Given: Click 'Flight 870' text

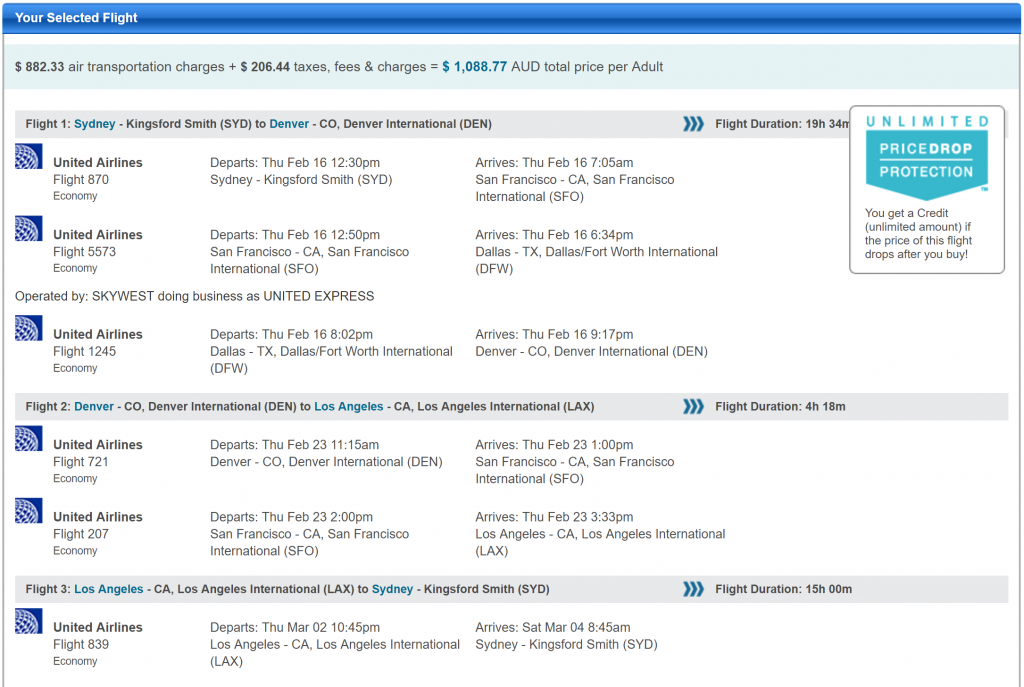Looking at the screenshot, I should point(81,180).
